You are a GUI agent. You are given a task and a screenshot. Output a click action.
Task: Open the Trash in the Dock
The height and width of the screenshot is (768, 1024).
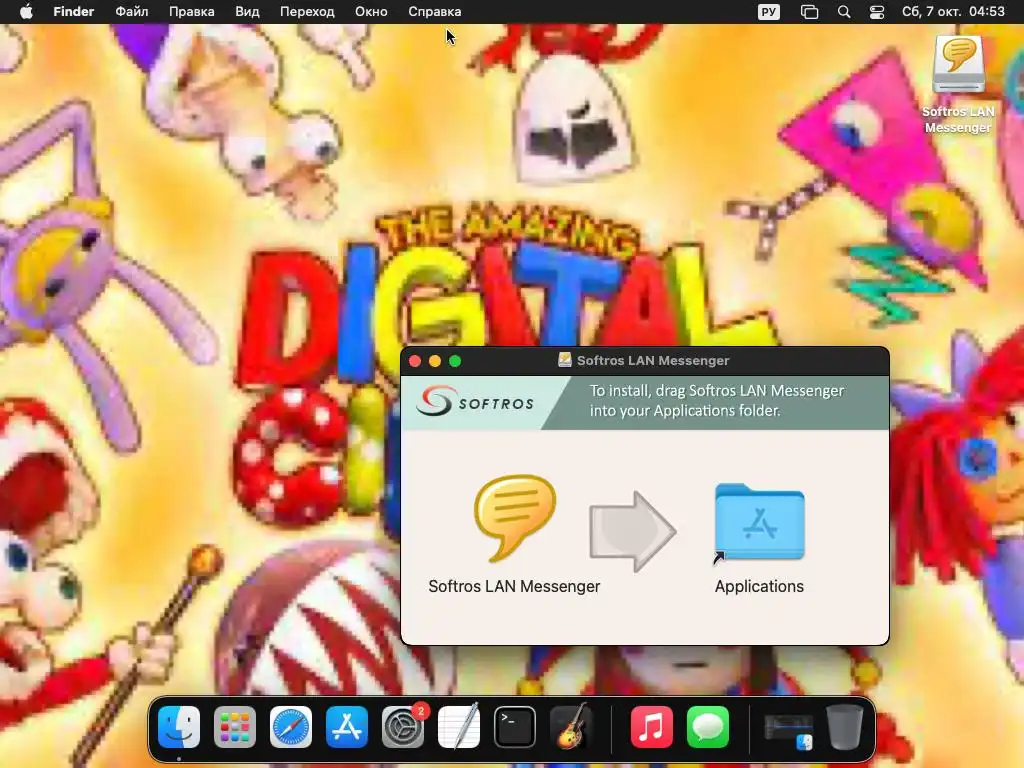point(844,726)
